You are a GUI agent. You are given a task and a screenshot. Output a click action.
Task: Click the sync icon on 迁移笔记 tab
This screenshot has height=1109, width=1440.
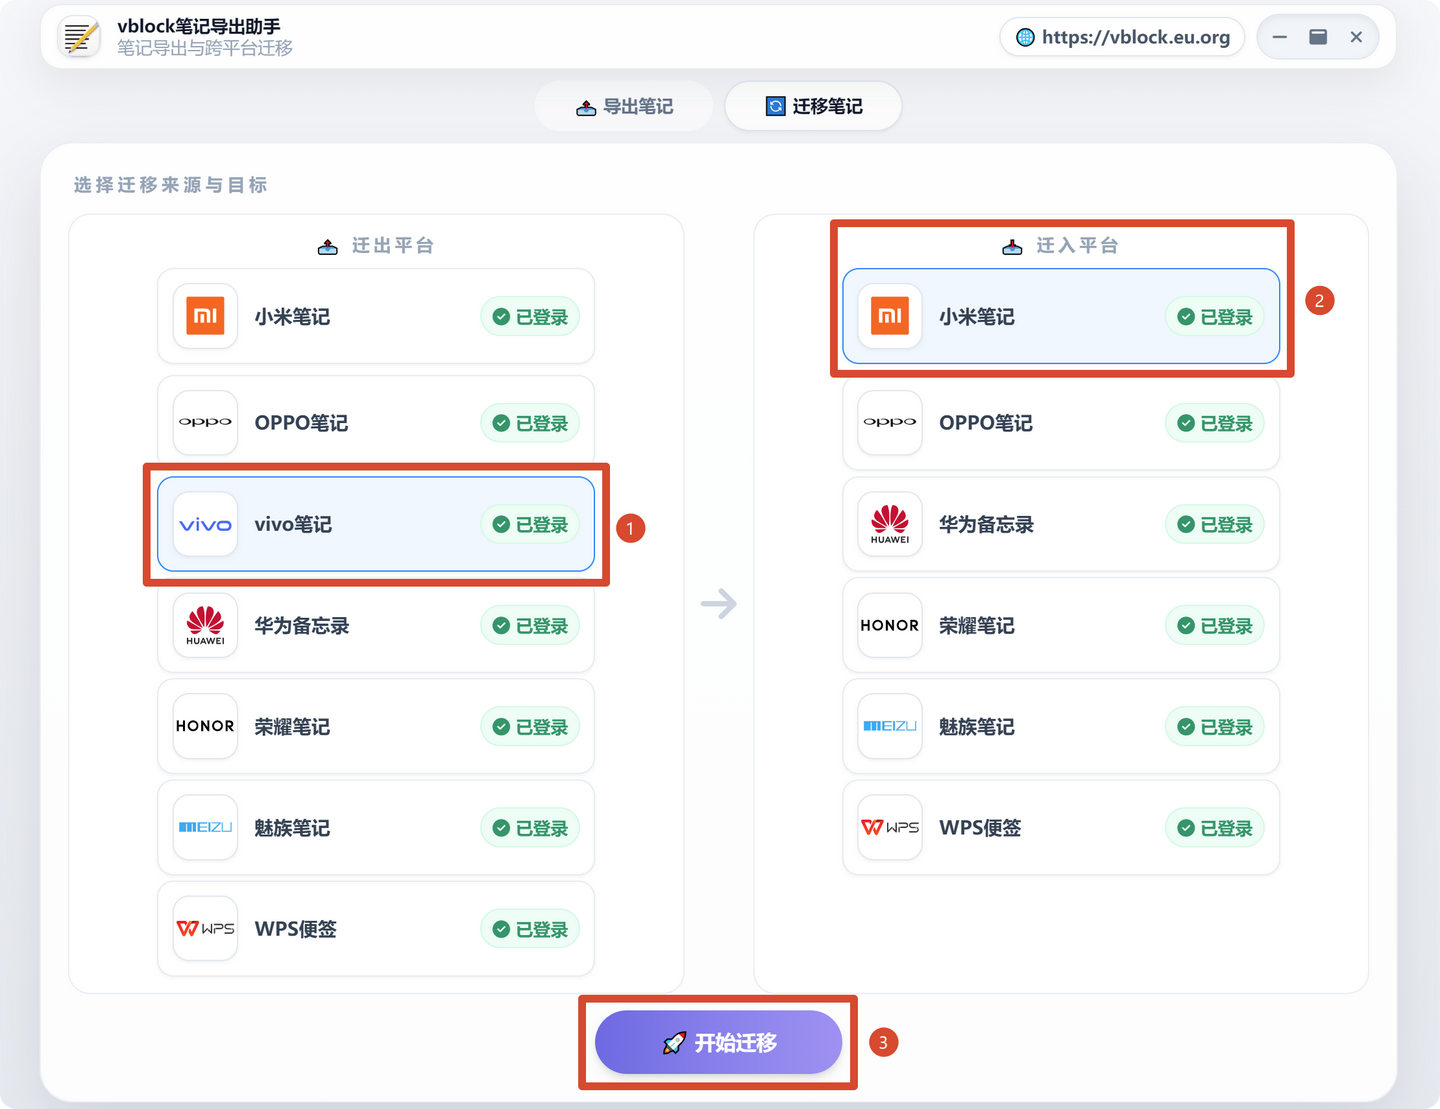pos(775,106)
